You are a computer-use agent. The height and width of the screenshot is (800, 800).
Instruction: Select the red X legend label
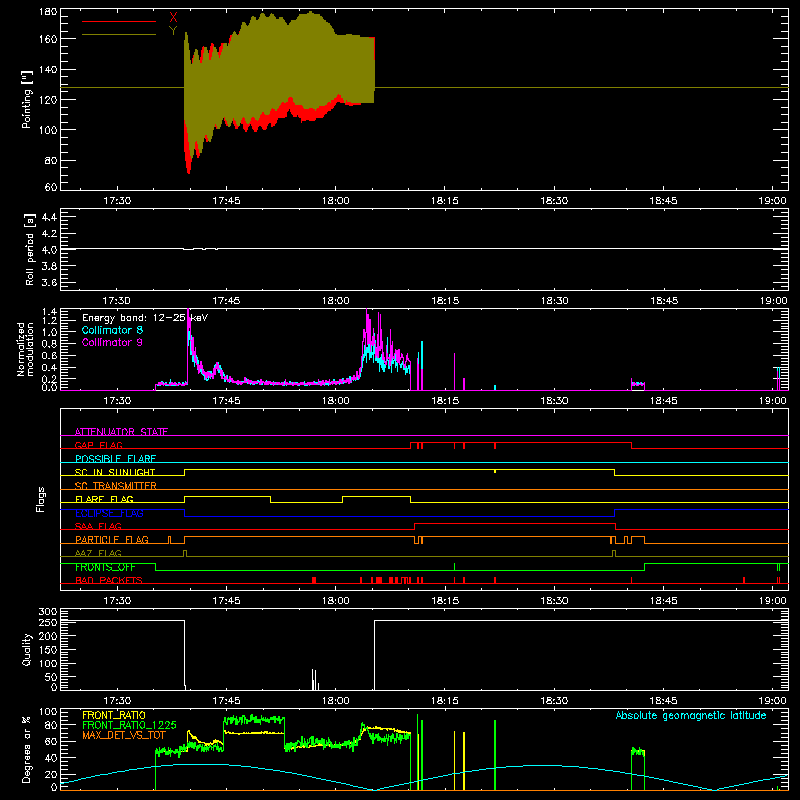173,17
